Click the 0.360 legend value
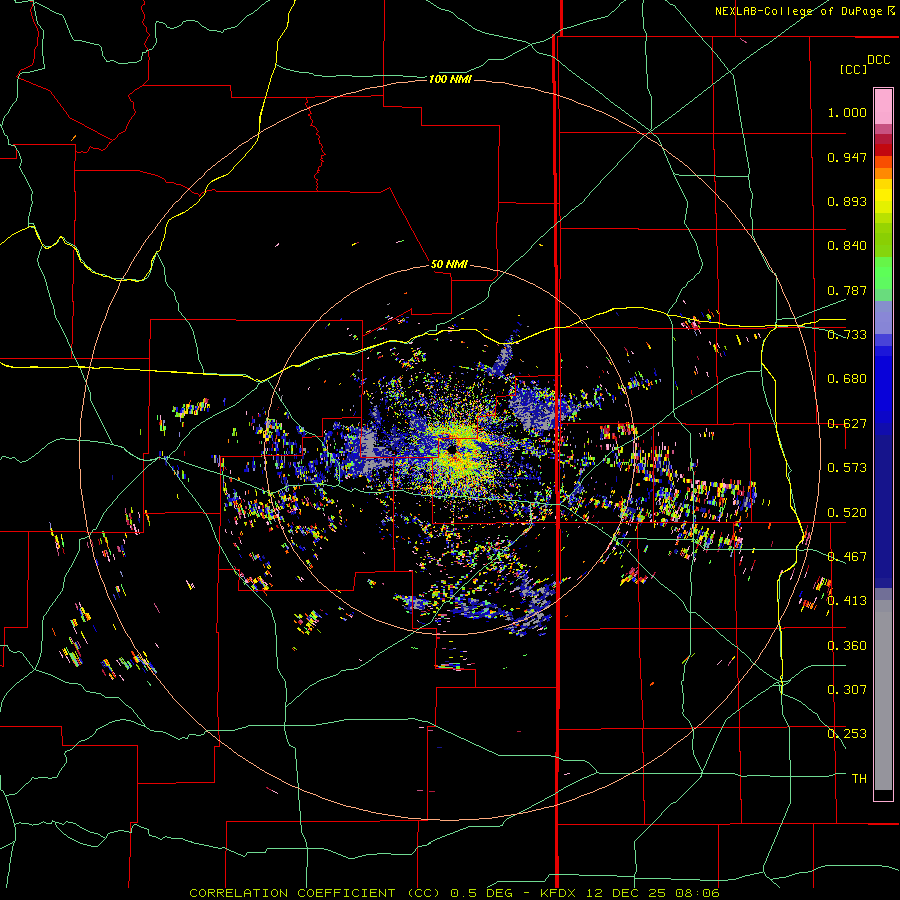900x900 pixels. pyautogui.click(x=847, y=646)
